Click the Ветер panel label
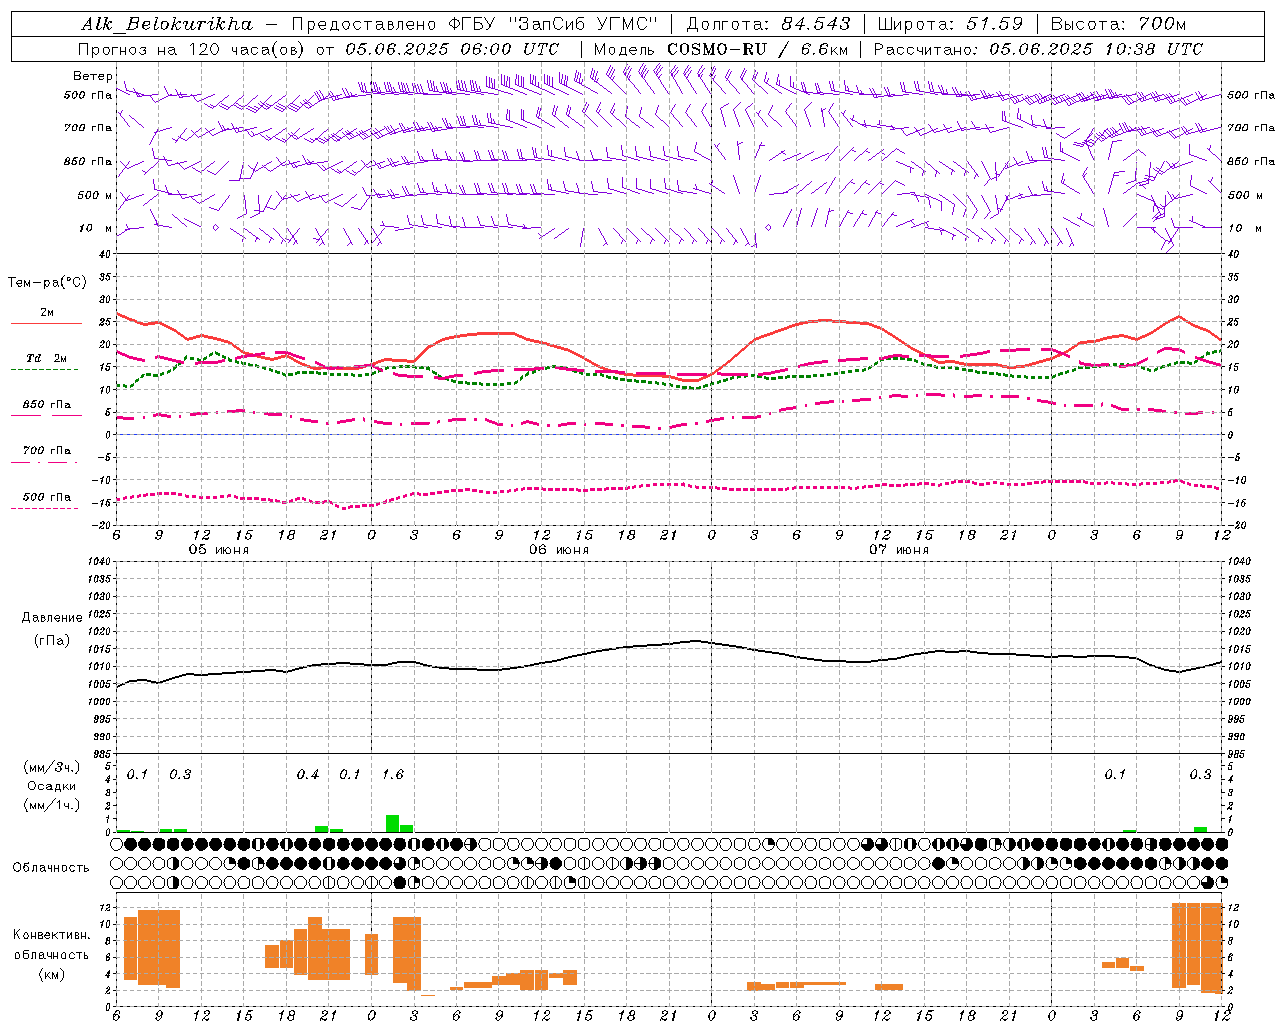This screenshot has width=1280, height=1024. (x=91, y=76)
